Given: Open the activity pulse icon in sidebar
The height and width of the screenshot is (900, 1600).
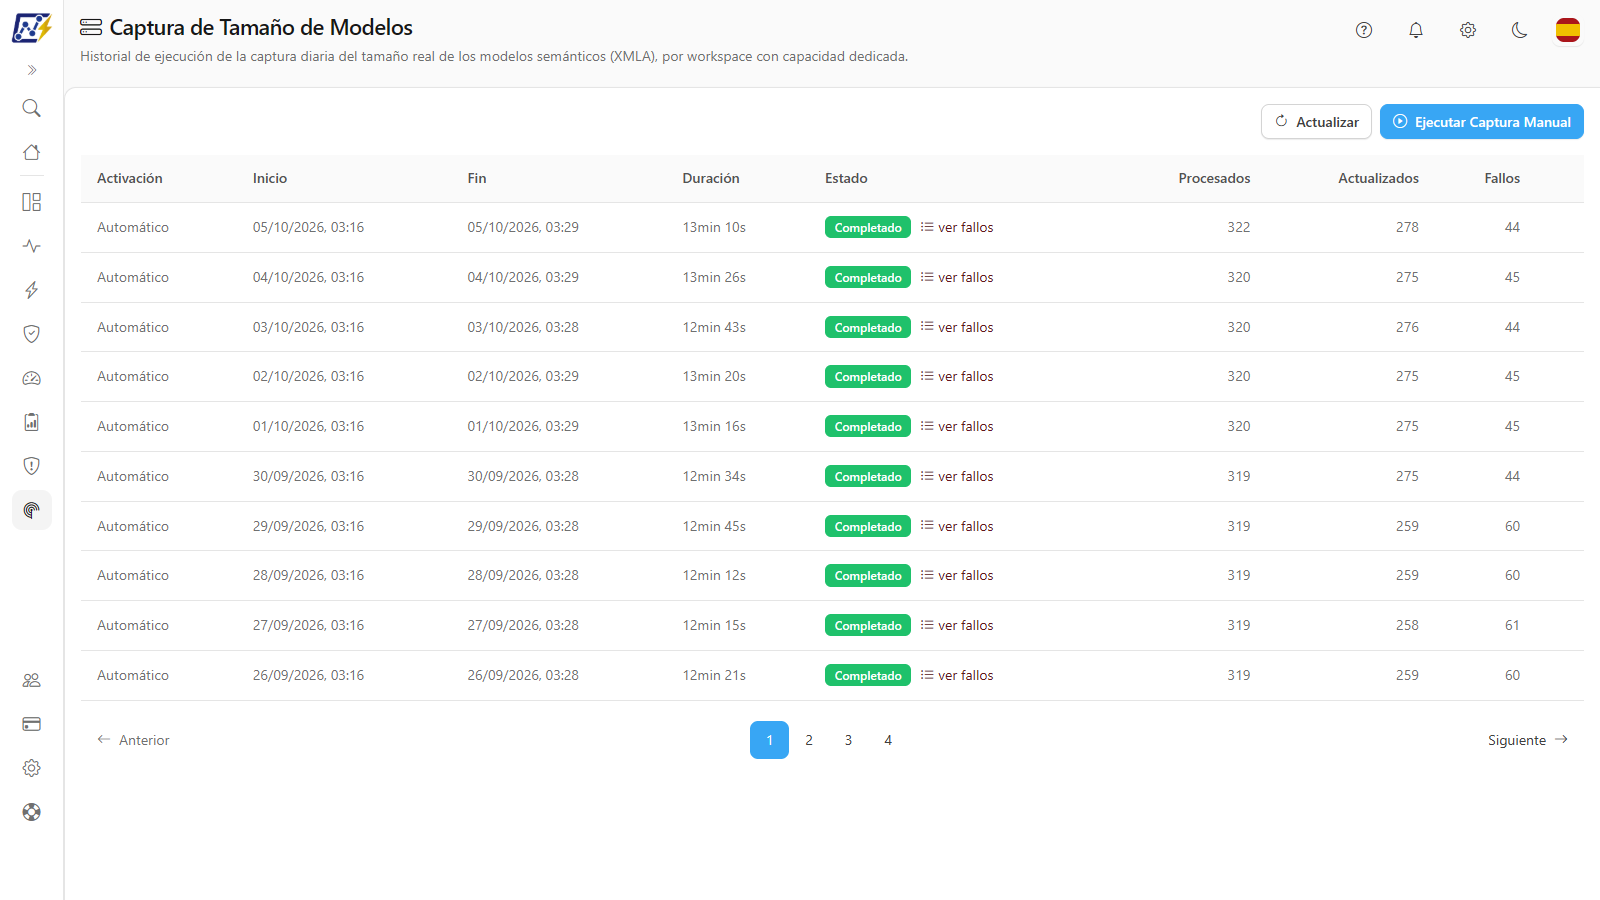Looking at the screenshot, I should pyautogui.click(x=32, y=246).
